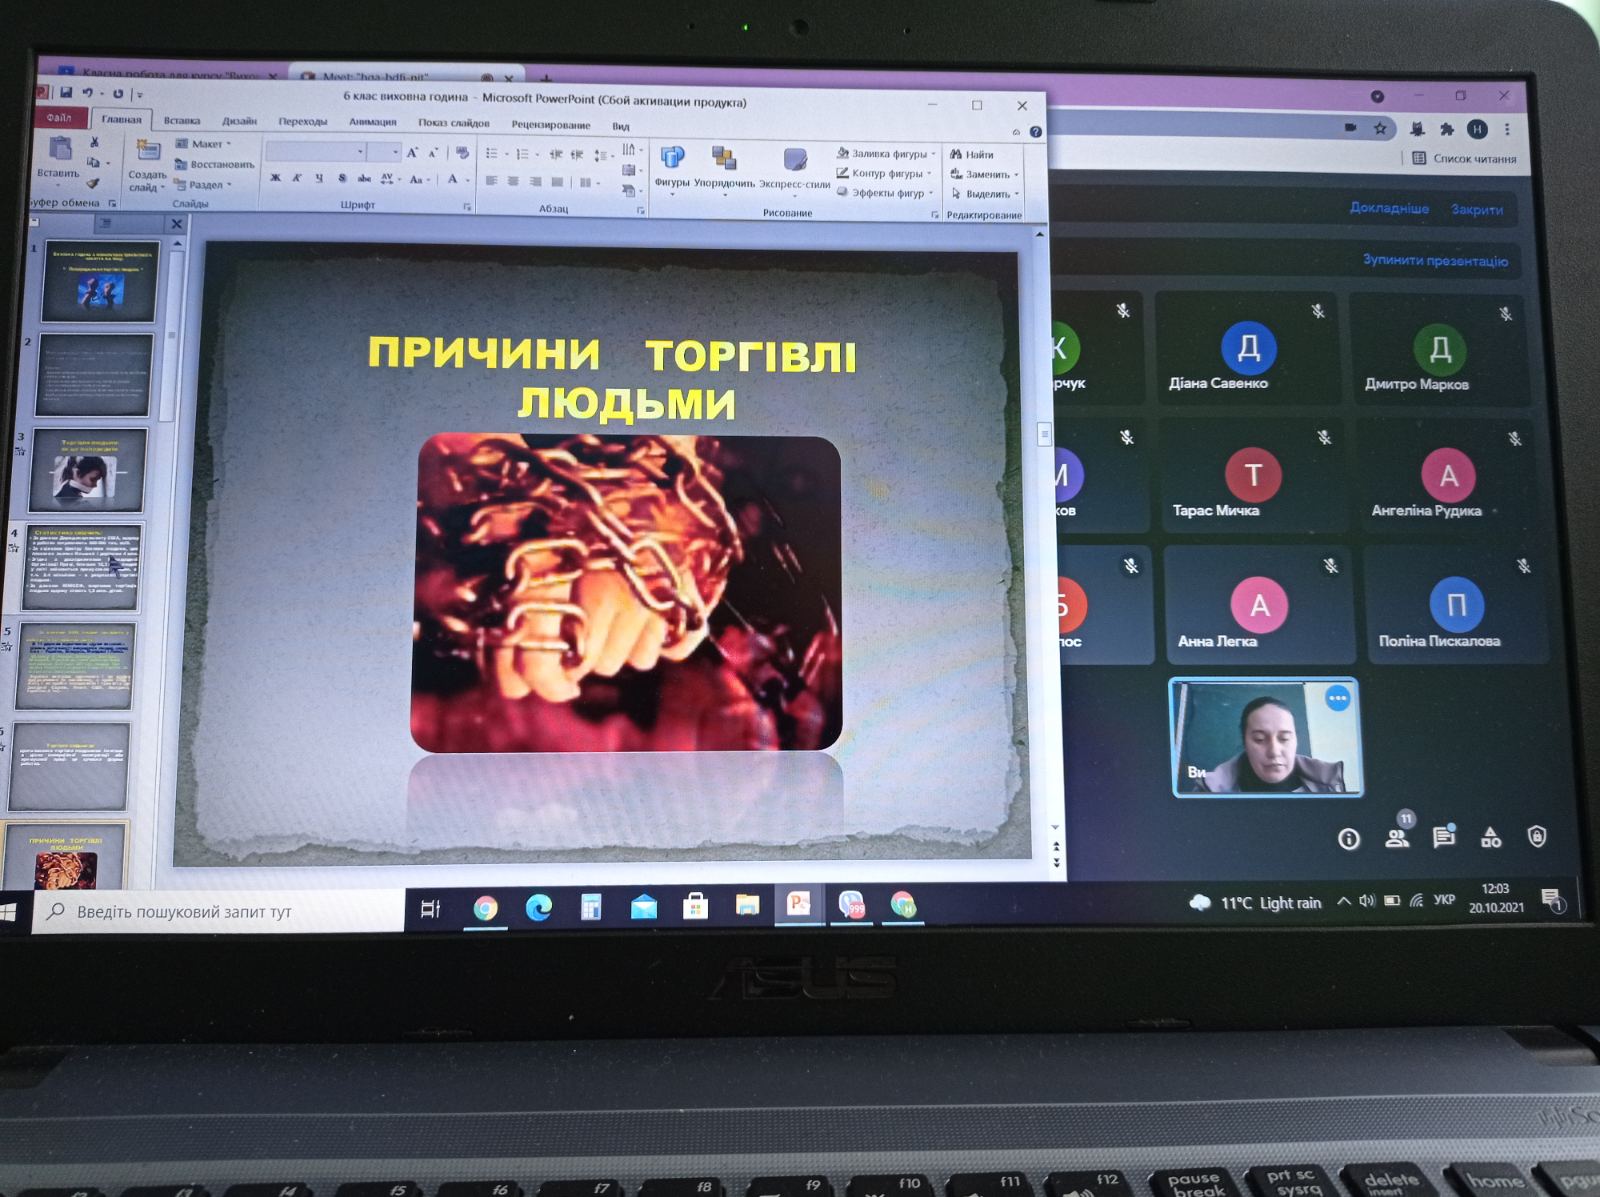Open Список читання reading list

point(1465,158)
